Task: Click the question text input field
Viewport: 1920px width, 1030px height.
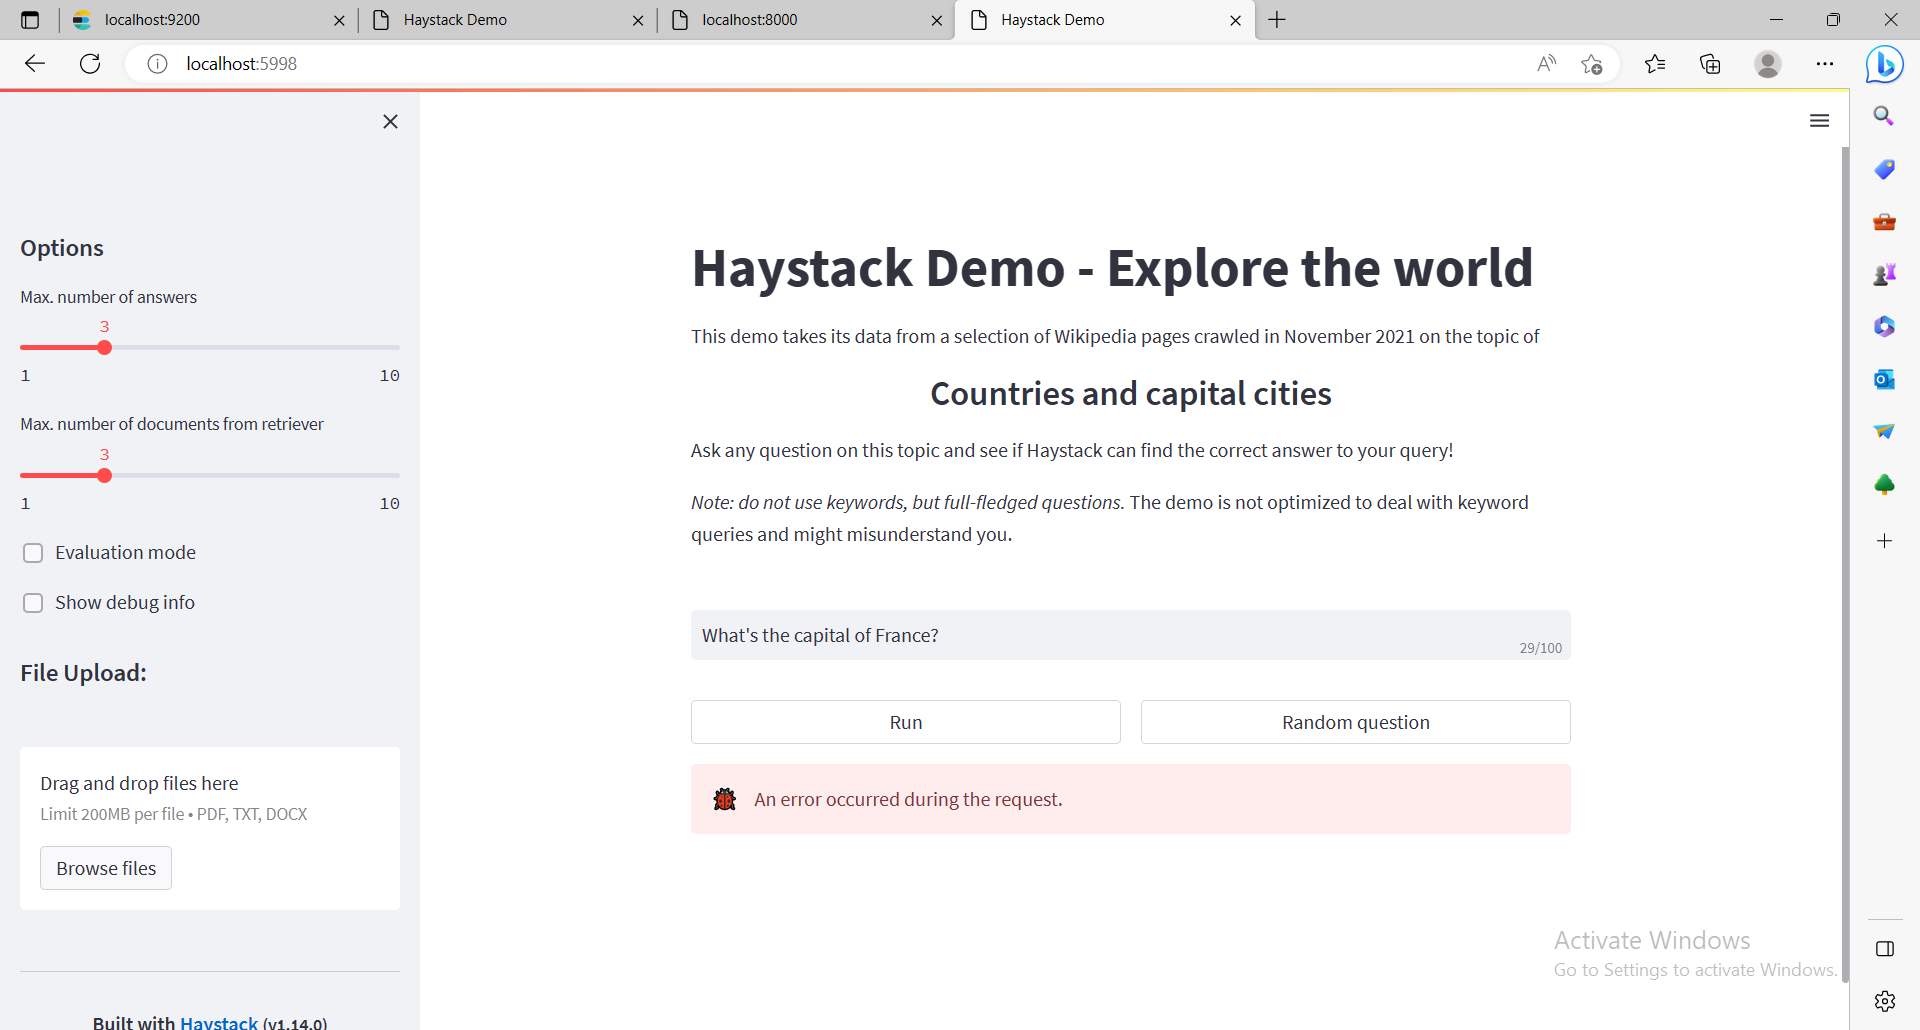Action: [1131, 635]
